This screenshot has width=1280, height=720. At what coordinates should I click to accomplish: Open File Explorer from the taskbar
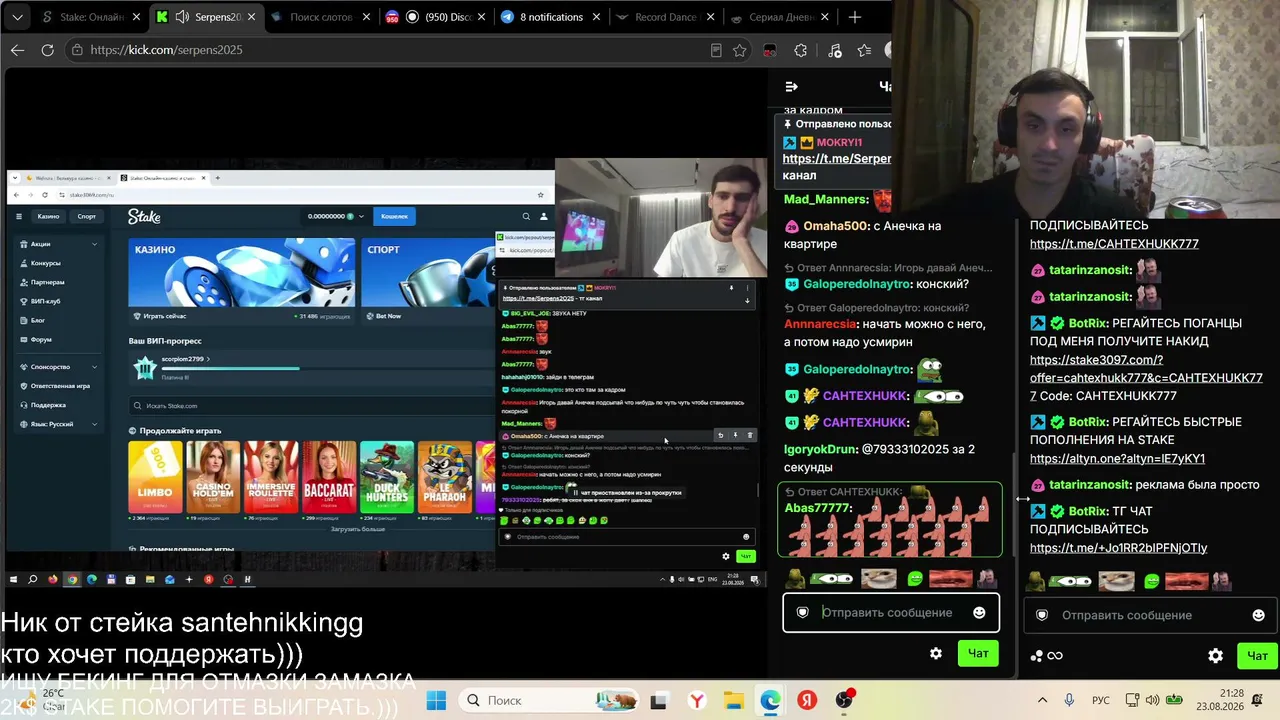pyautogui.click(x=733, y=701)
